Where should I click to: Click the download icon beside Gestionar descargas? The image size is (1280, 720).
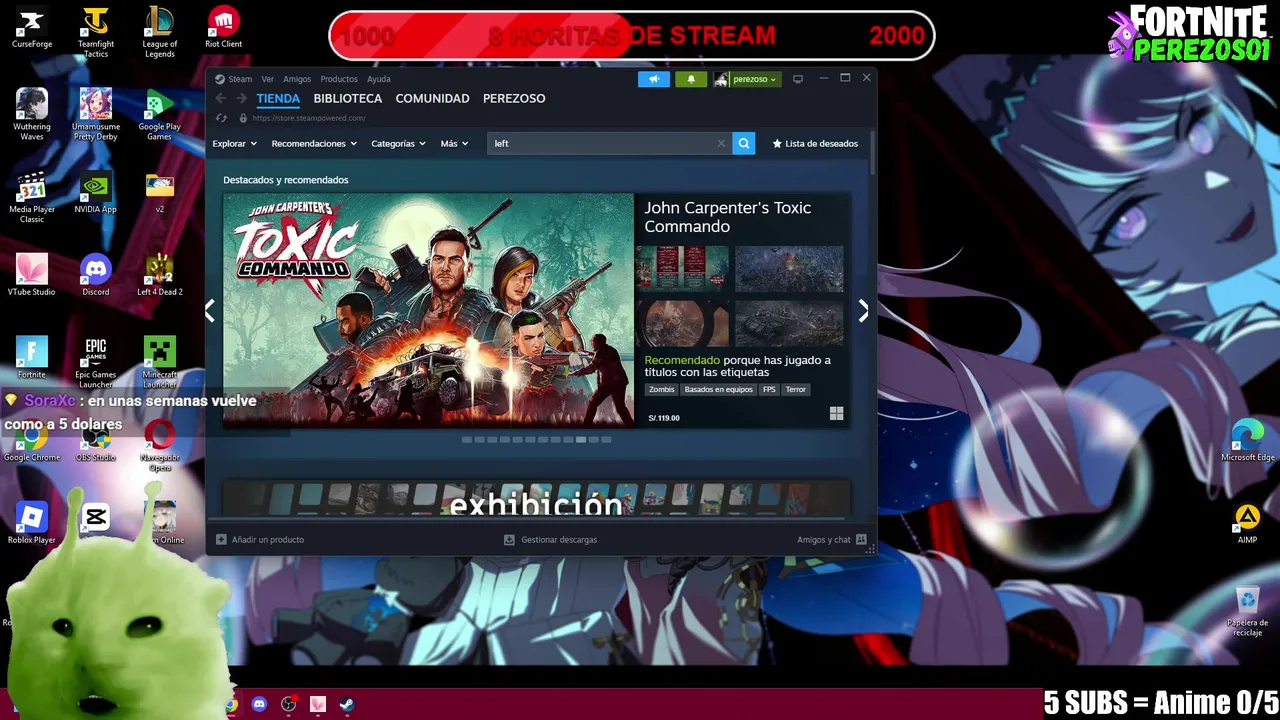pyautogui.click(x=509, y=540)
